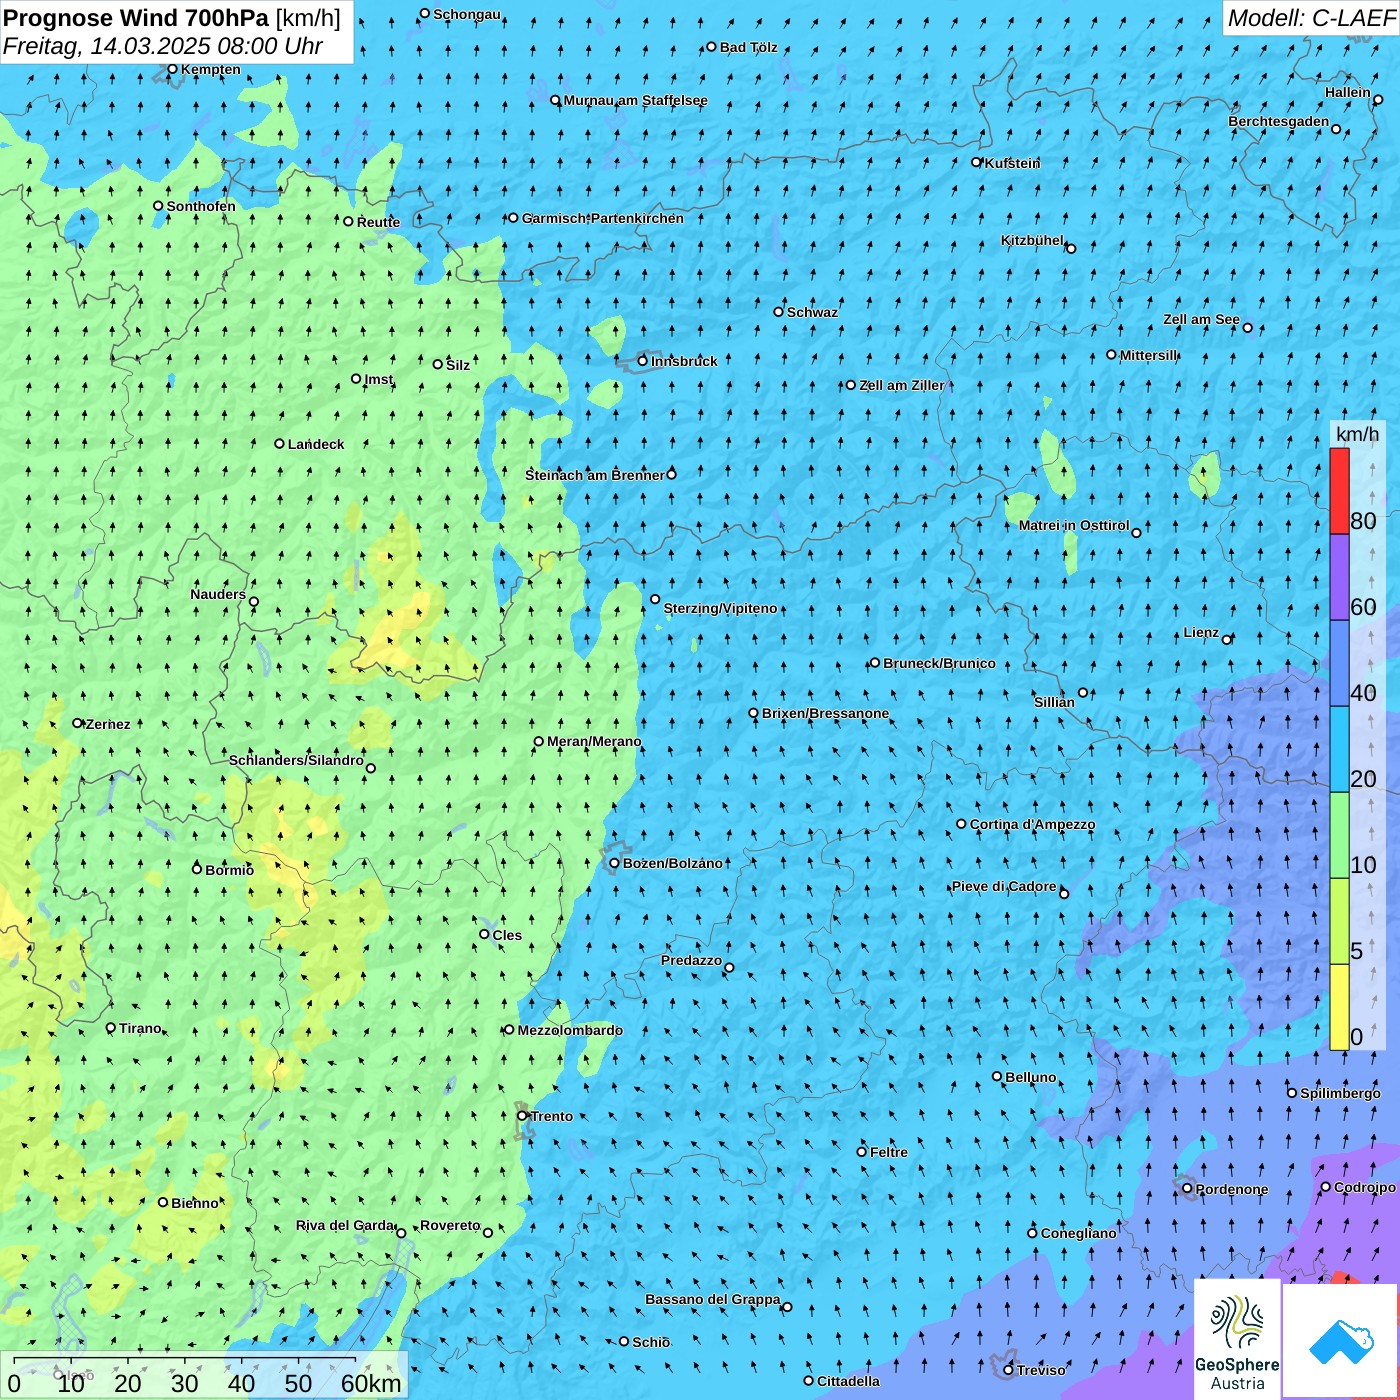Screen dimensions: 1400x1400
Task: Select the Brixen/Bressanone label
Action: click(825, 713)
